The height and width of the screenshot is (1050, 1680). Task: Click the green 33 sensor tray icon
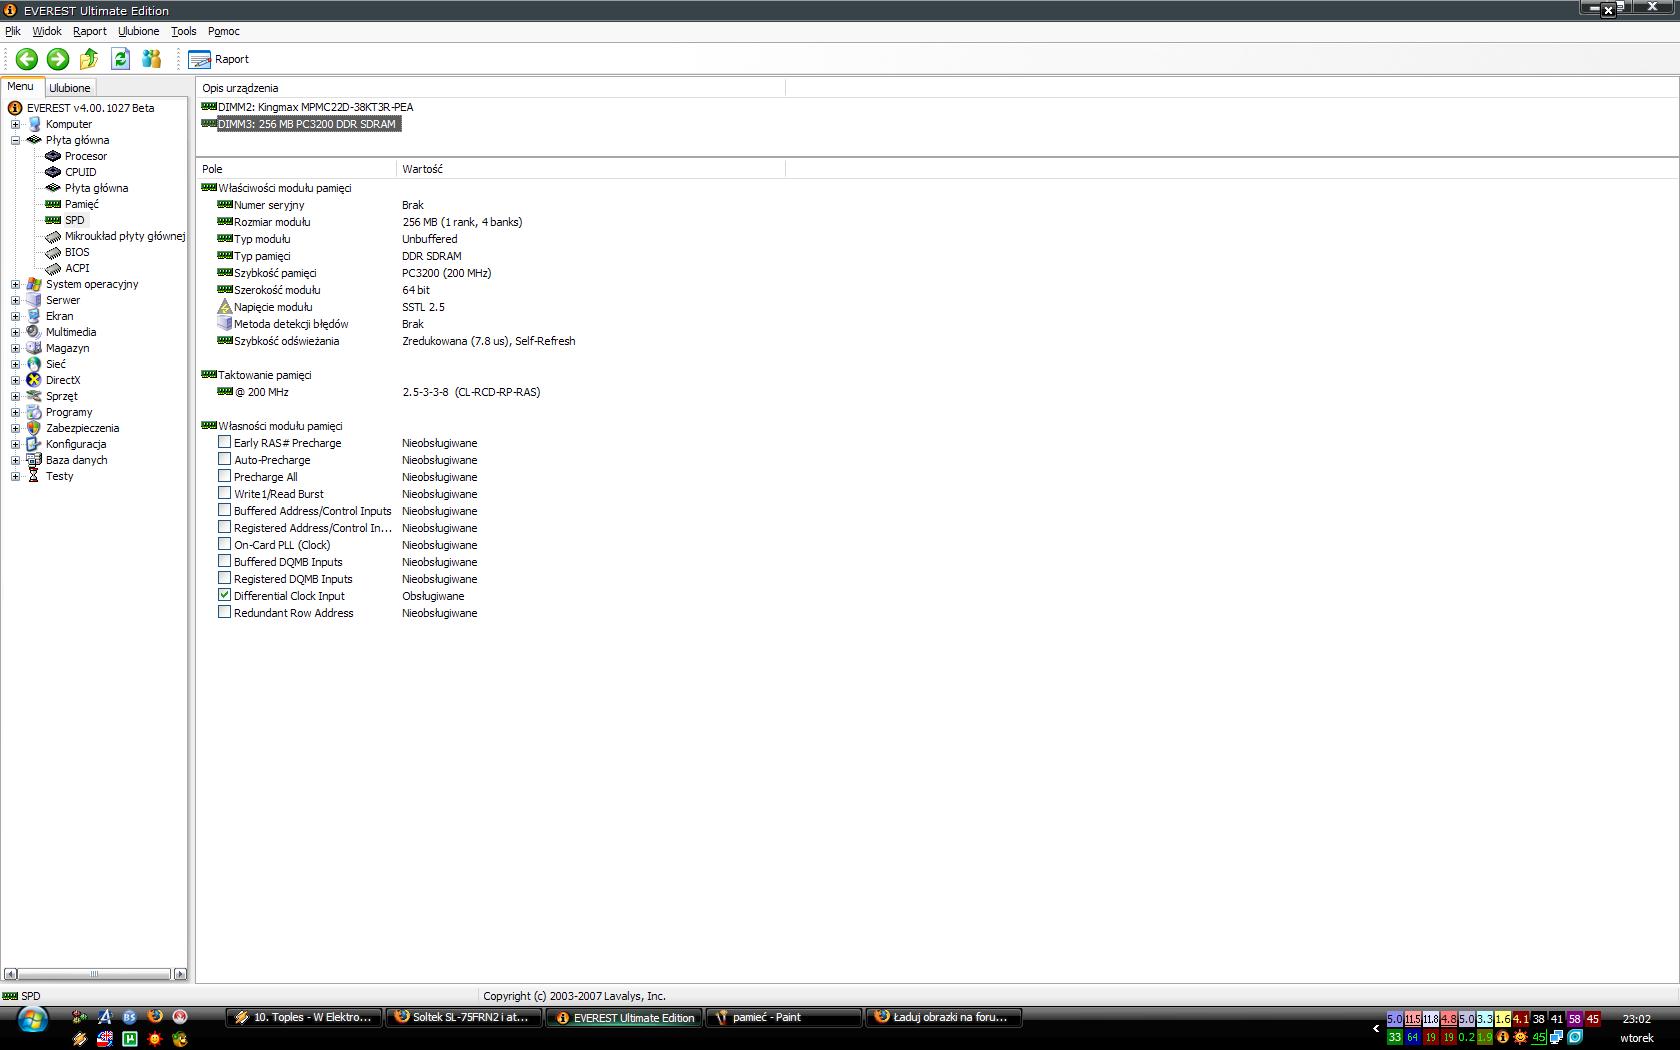click(x=1395, y=1037)
